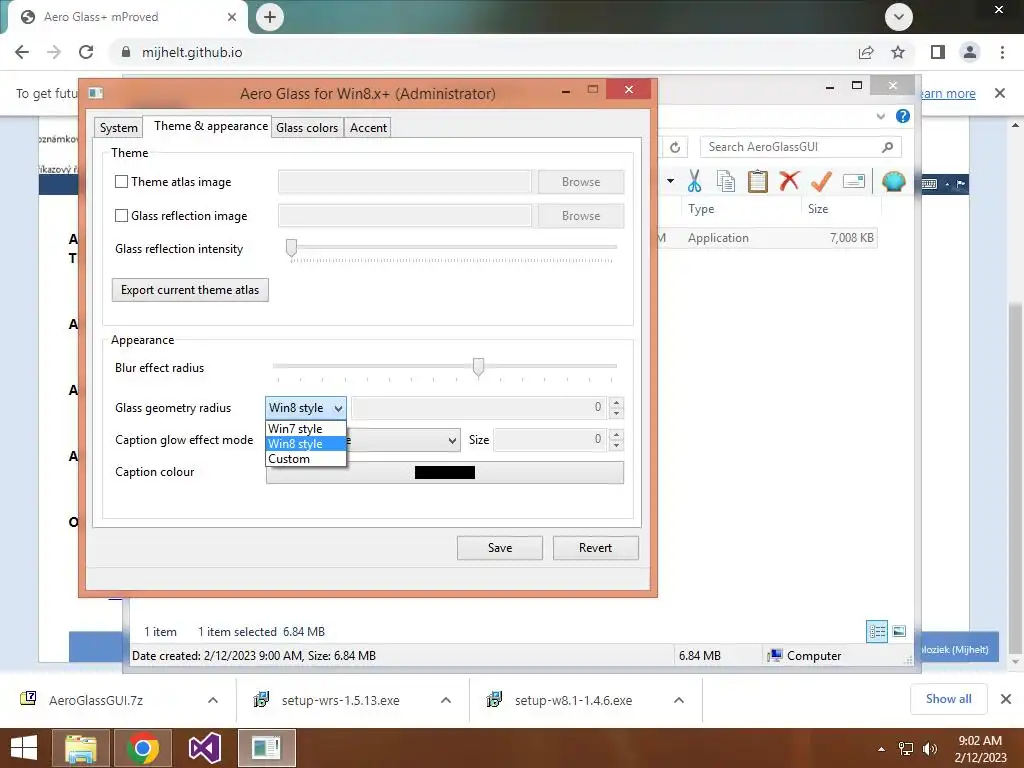Switch to the Glass colors tab
1024x768 pixels.
[307, 128]
